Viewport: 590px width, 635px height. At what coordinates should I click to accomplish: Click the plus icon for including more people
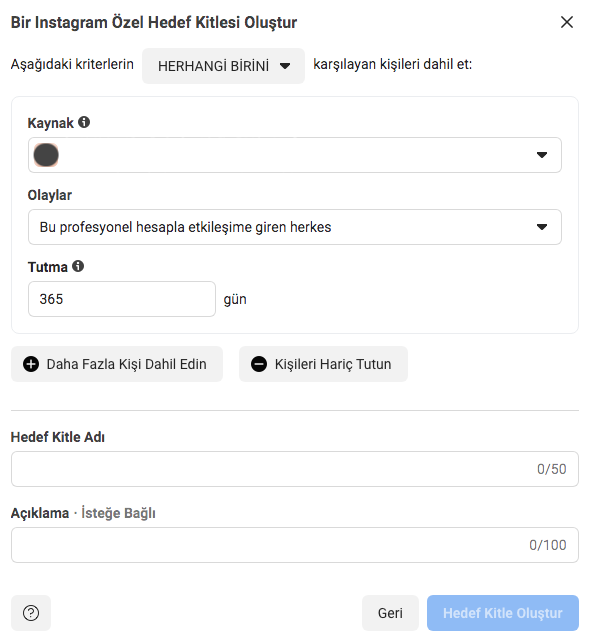(31, 364)
